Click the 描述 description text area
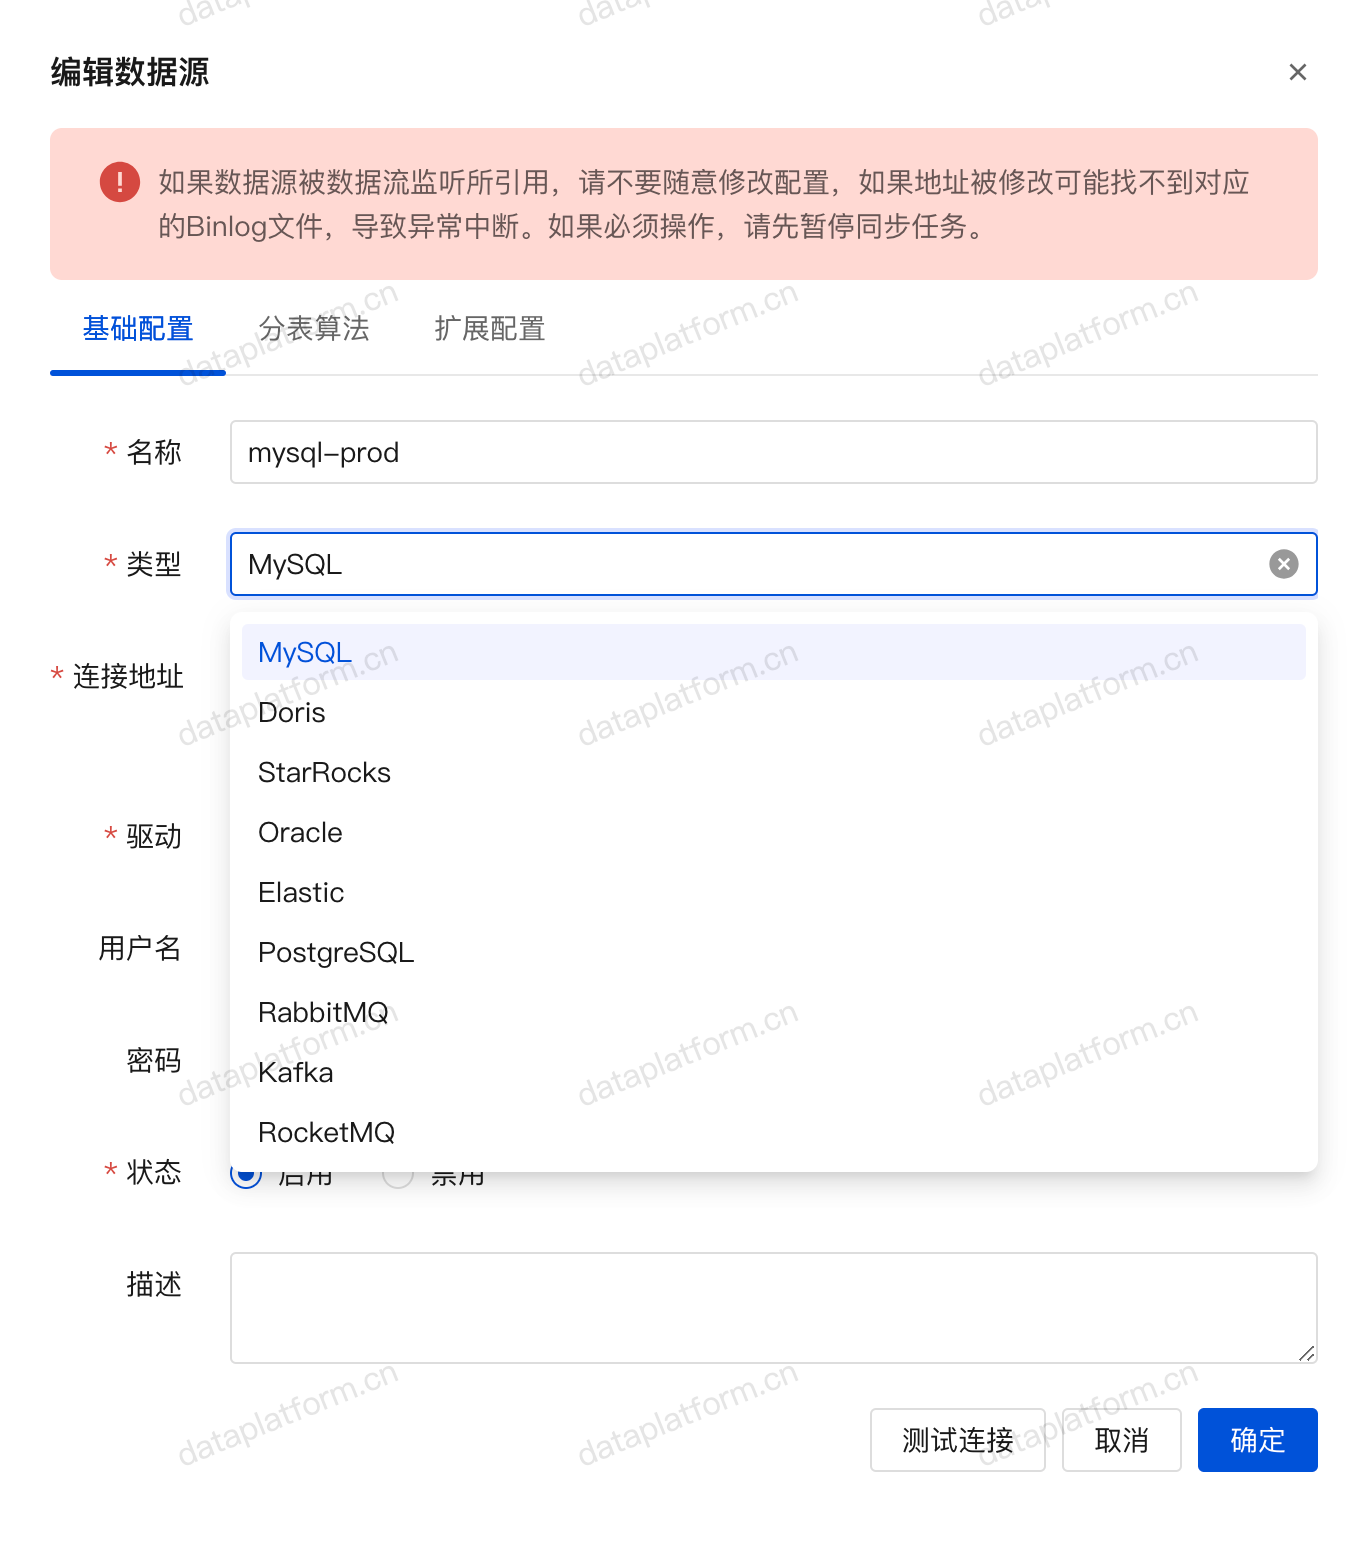Viewport: 1368px width, 1546px height. 772,1307
